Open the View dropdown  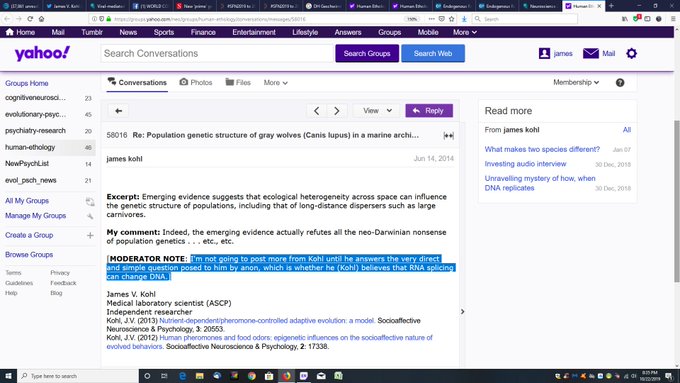coord(377,111)
